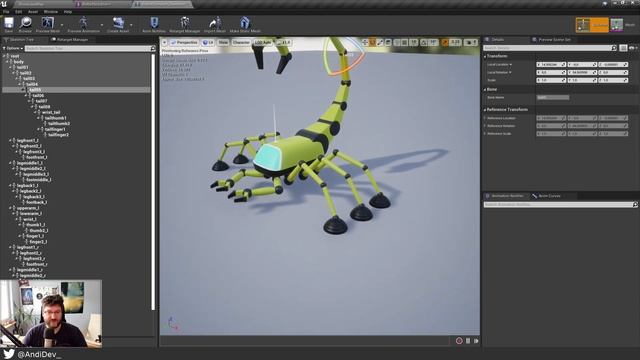Open the Skeleton Tree Options dropdown
The image size is (640, 360).
click(x=13, y=48)
